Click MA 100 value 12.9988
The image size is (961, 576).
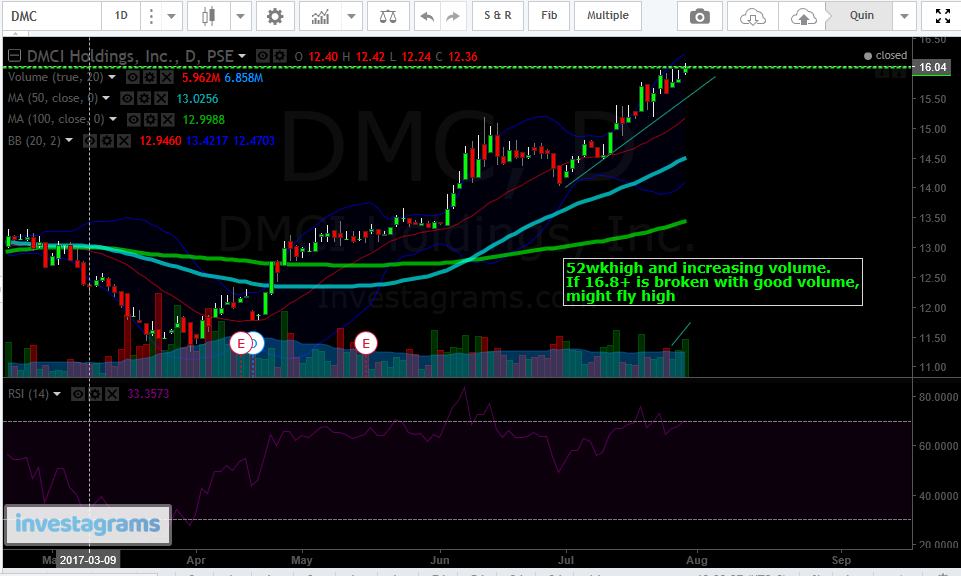pyautogui.click(x=203, y=120)
